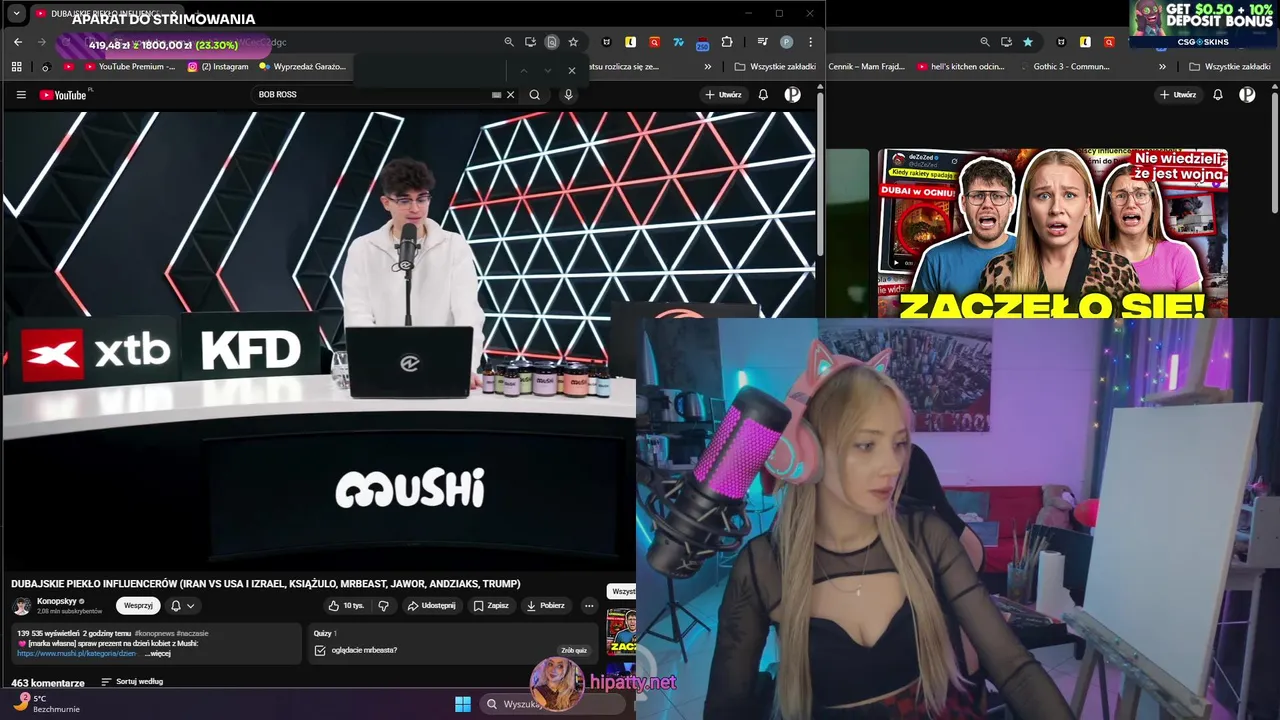Go back in left browser window
This screenshot has width=1280, height=720.
18,42
